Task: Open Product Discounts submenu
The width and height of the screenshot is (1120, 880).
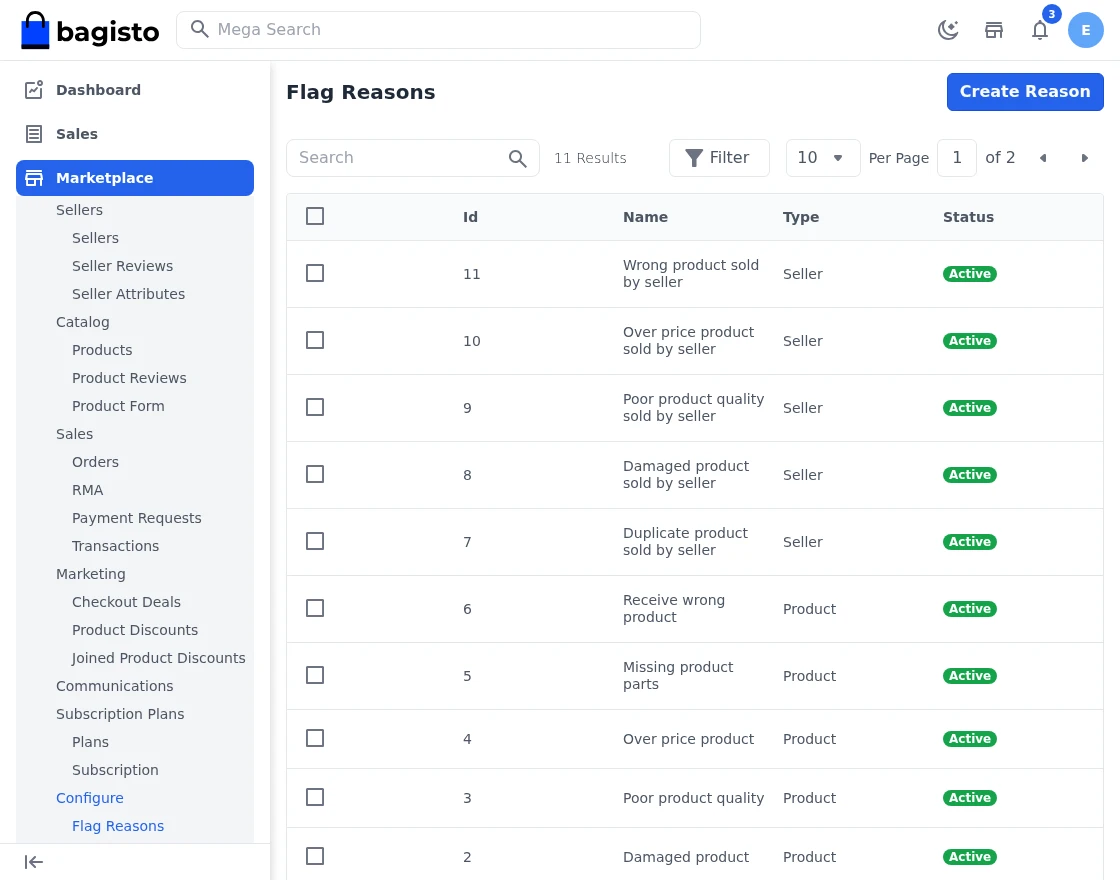Action: click(x=135, y=630)
